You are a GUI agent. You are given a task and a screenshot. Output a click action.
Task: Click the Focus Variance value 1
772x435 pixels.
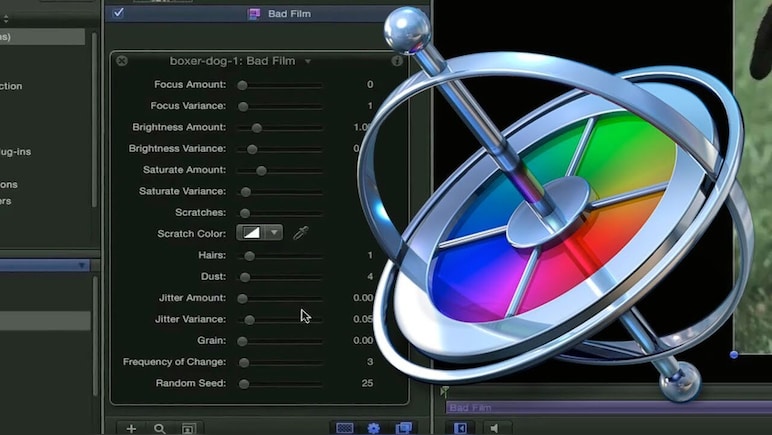point(370,106)
